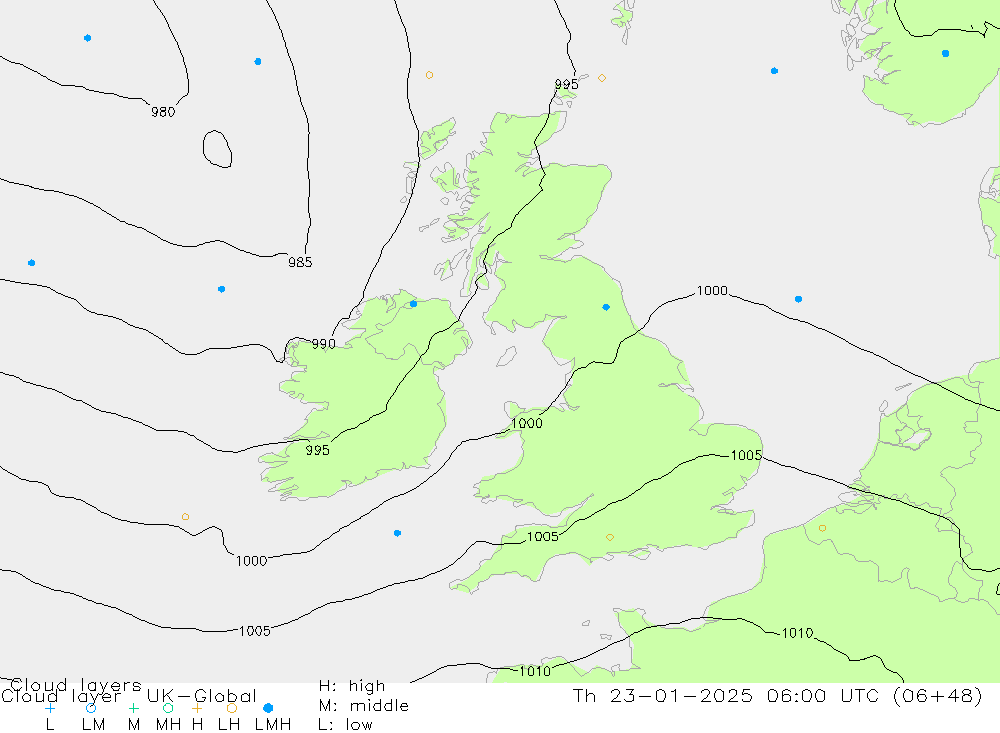Click the 'L: low' legend text
1000x733 pixels.
[x=345, y=725]
